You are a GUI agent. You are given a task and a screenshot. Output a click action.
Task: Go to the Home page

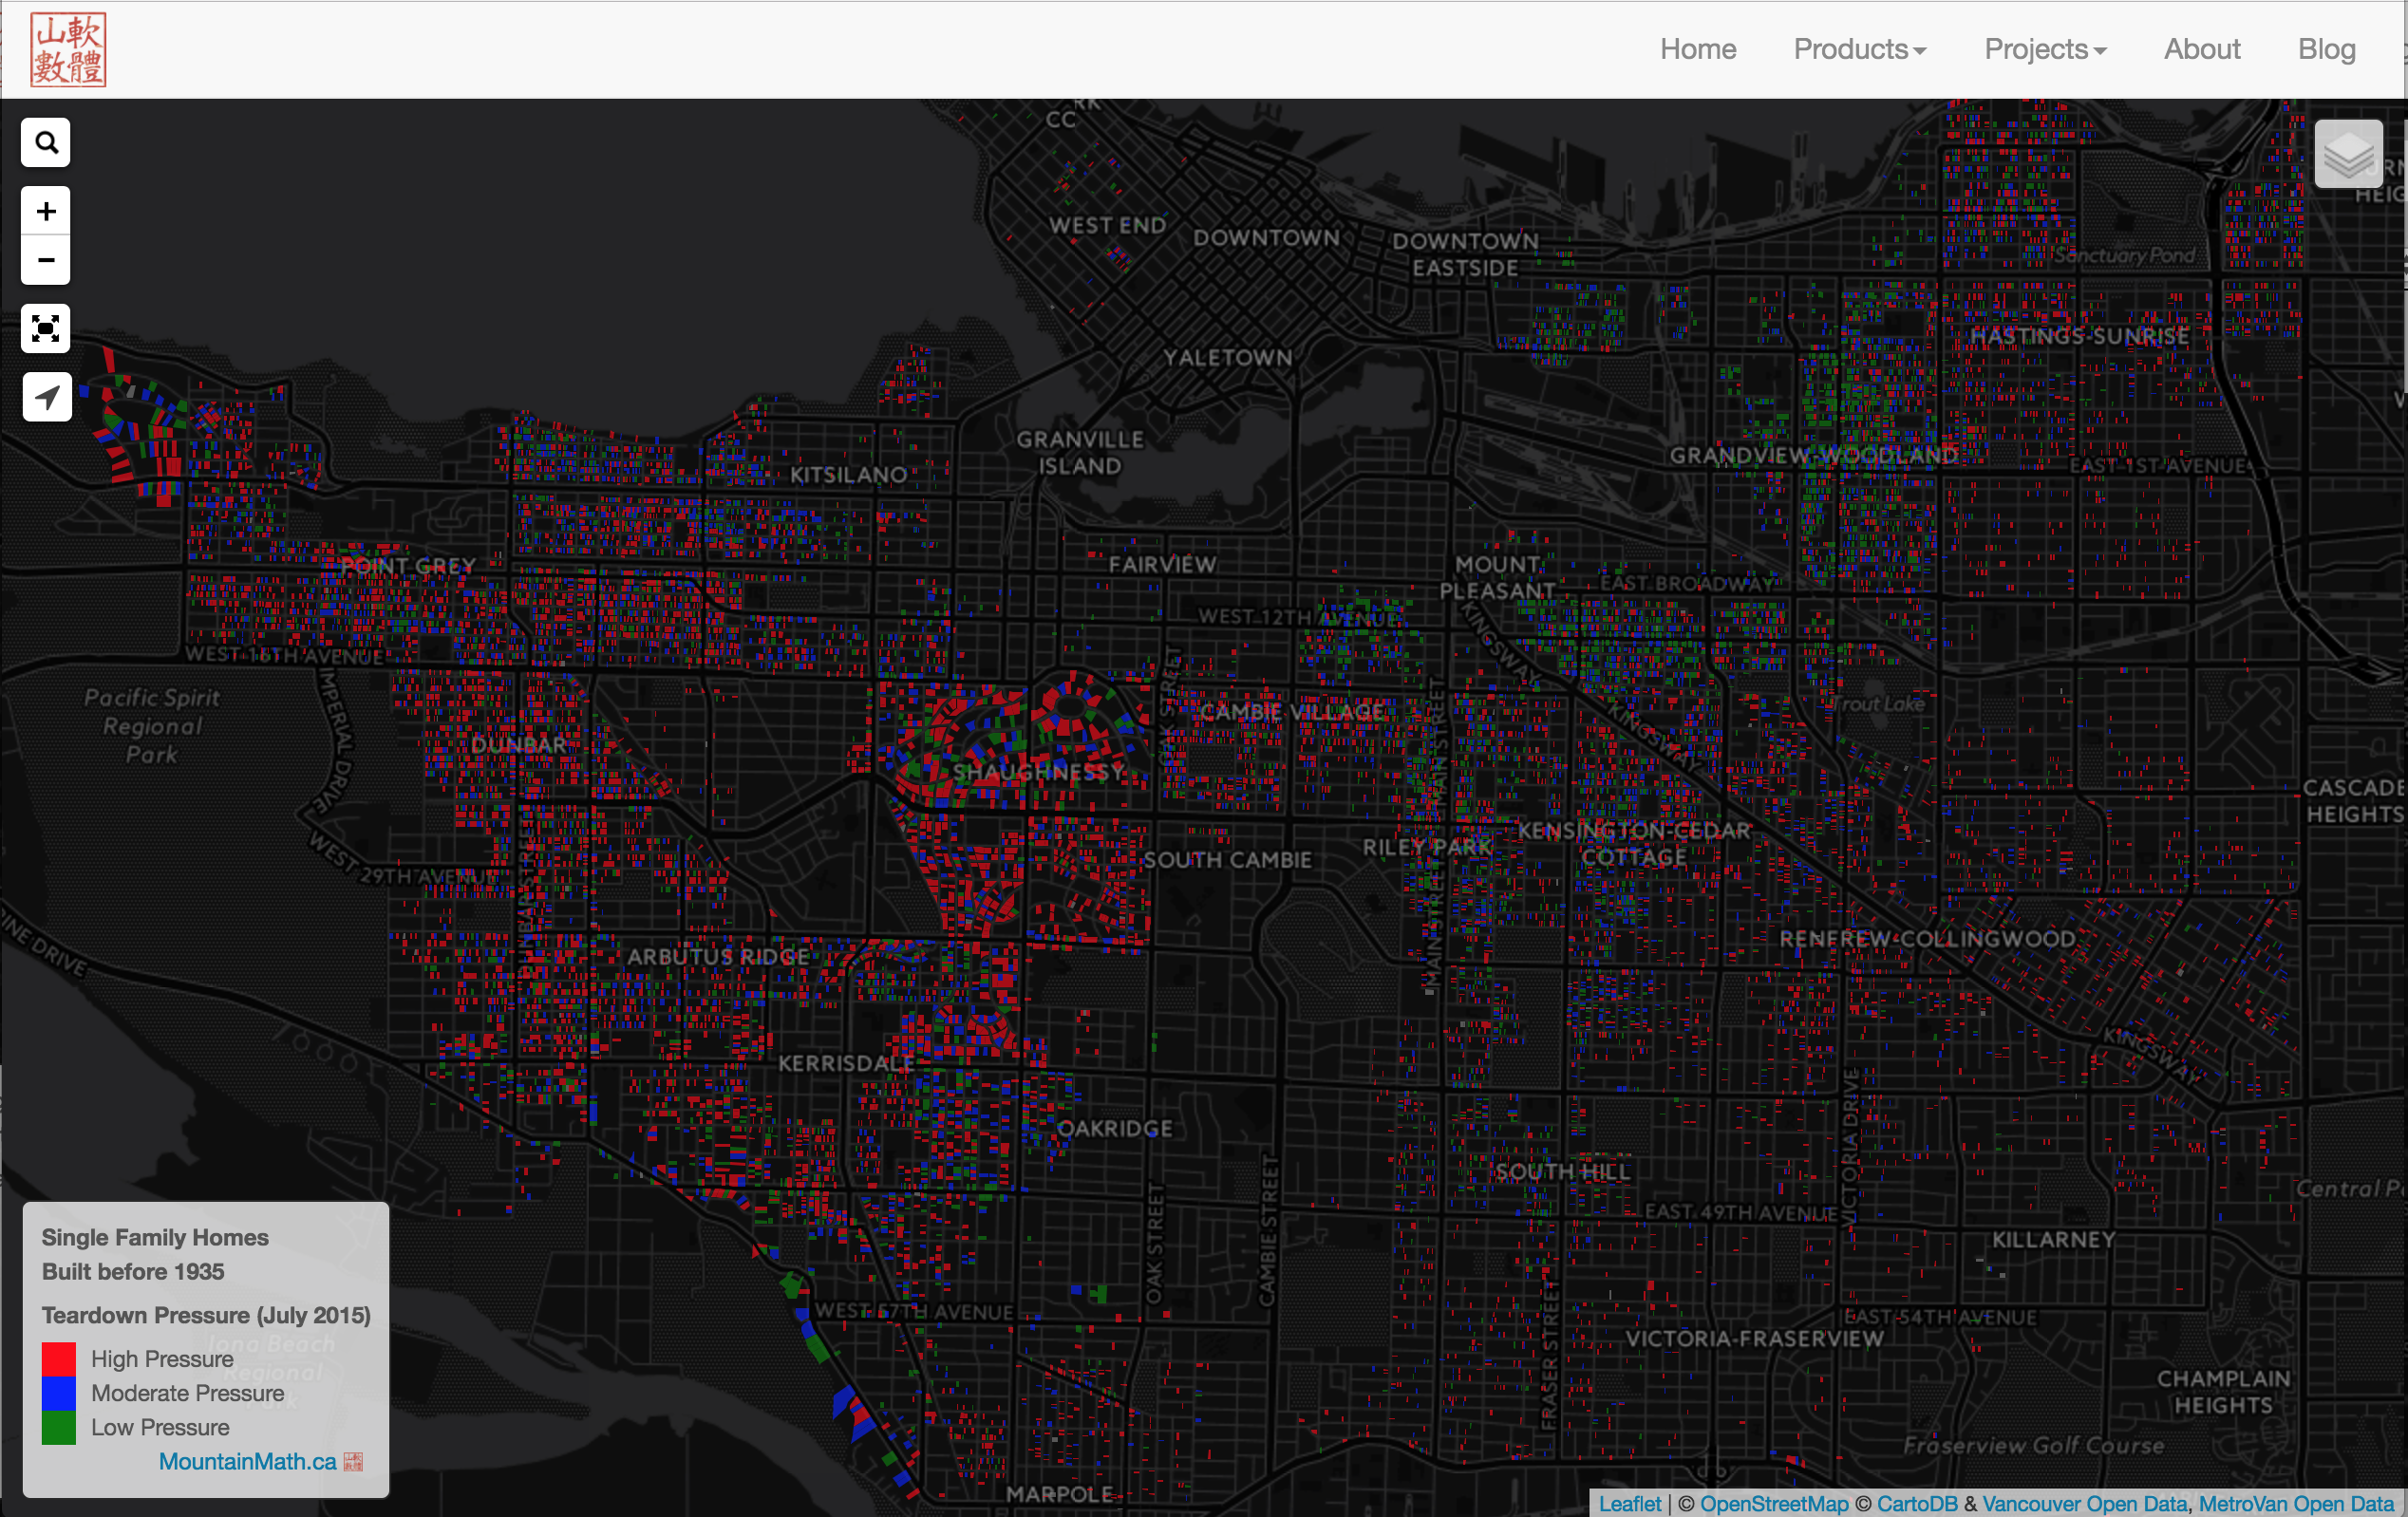point(1697,49)
